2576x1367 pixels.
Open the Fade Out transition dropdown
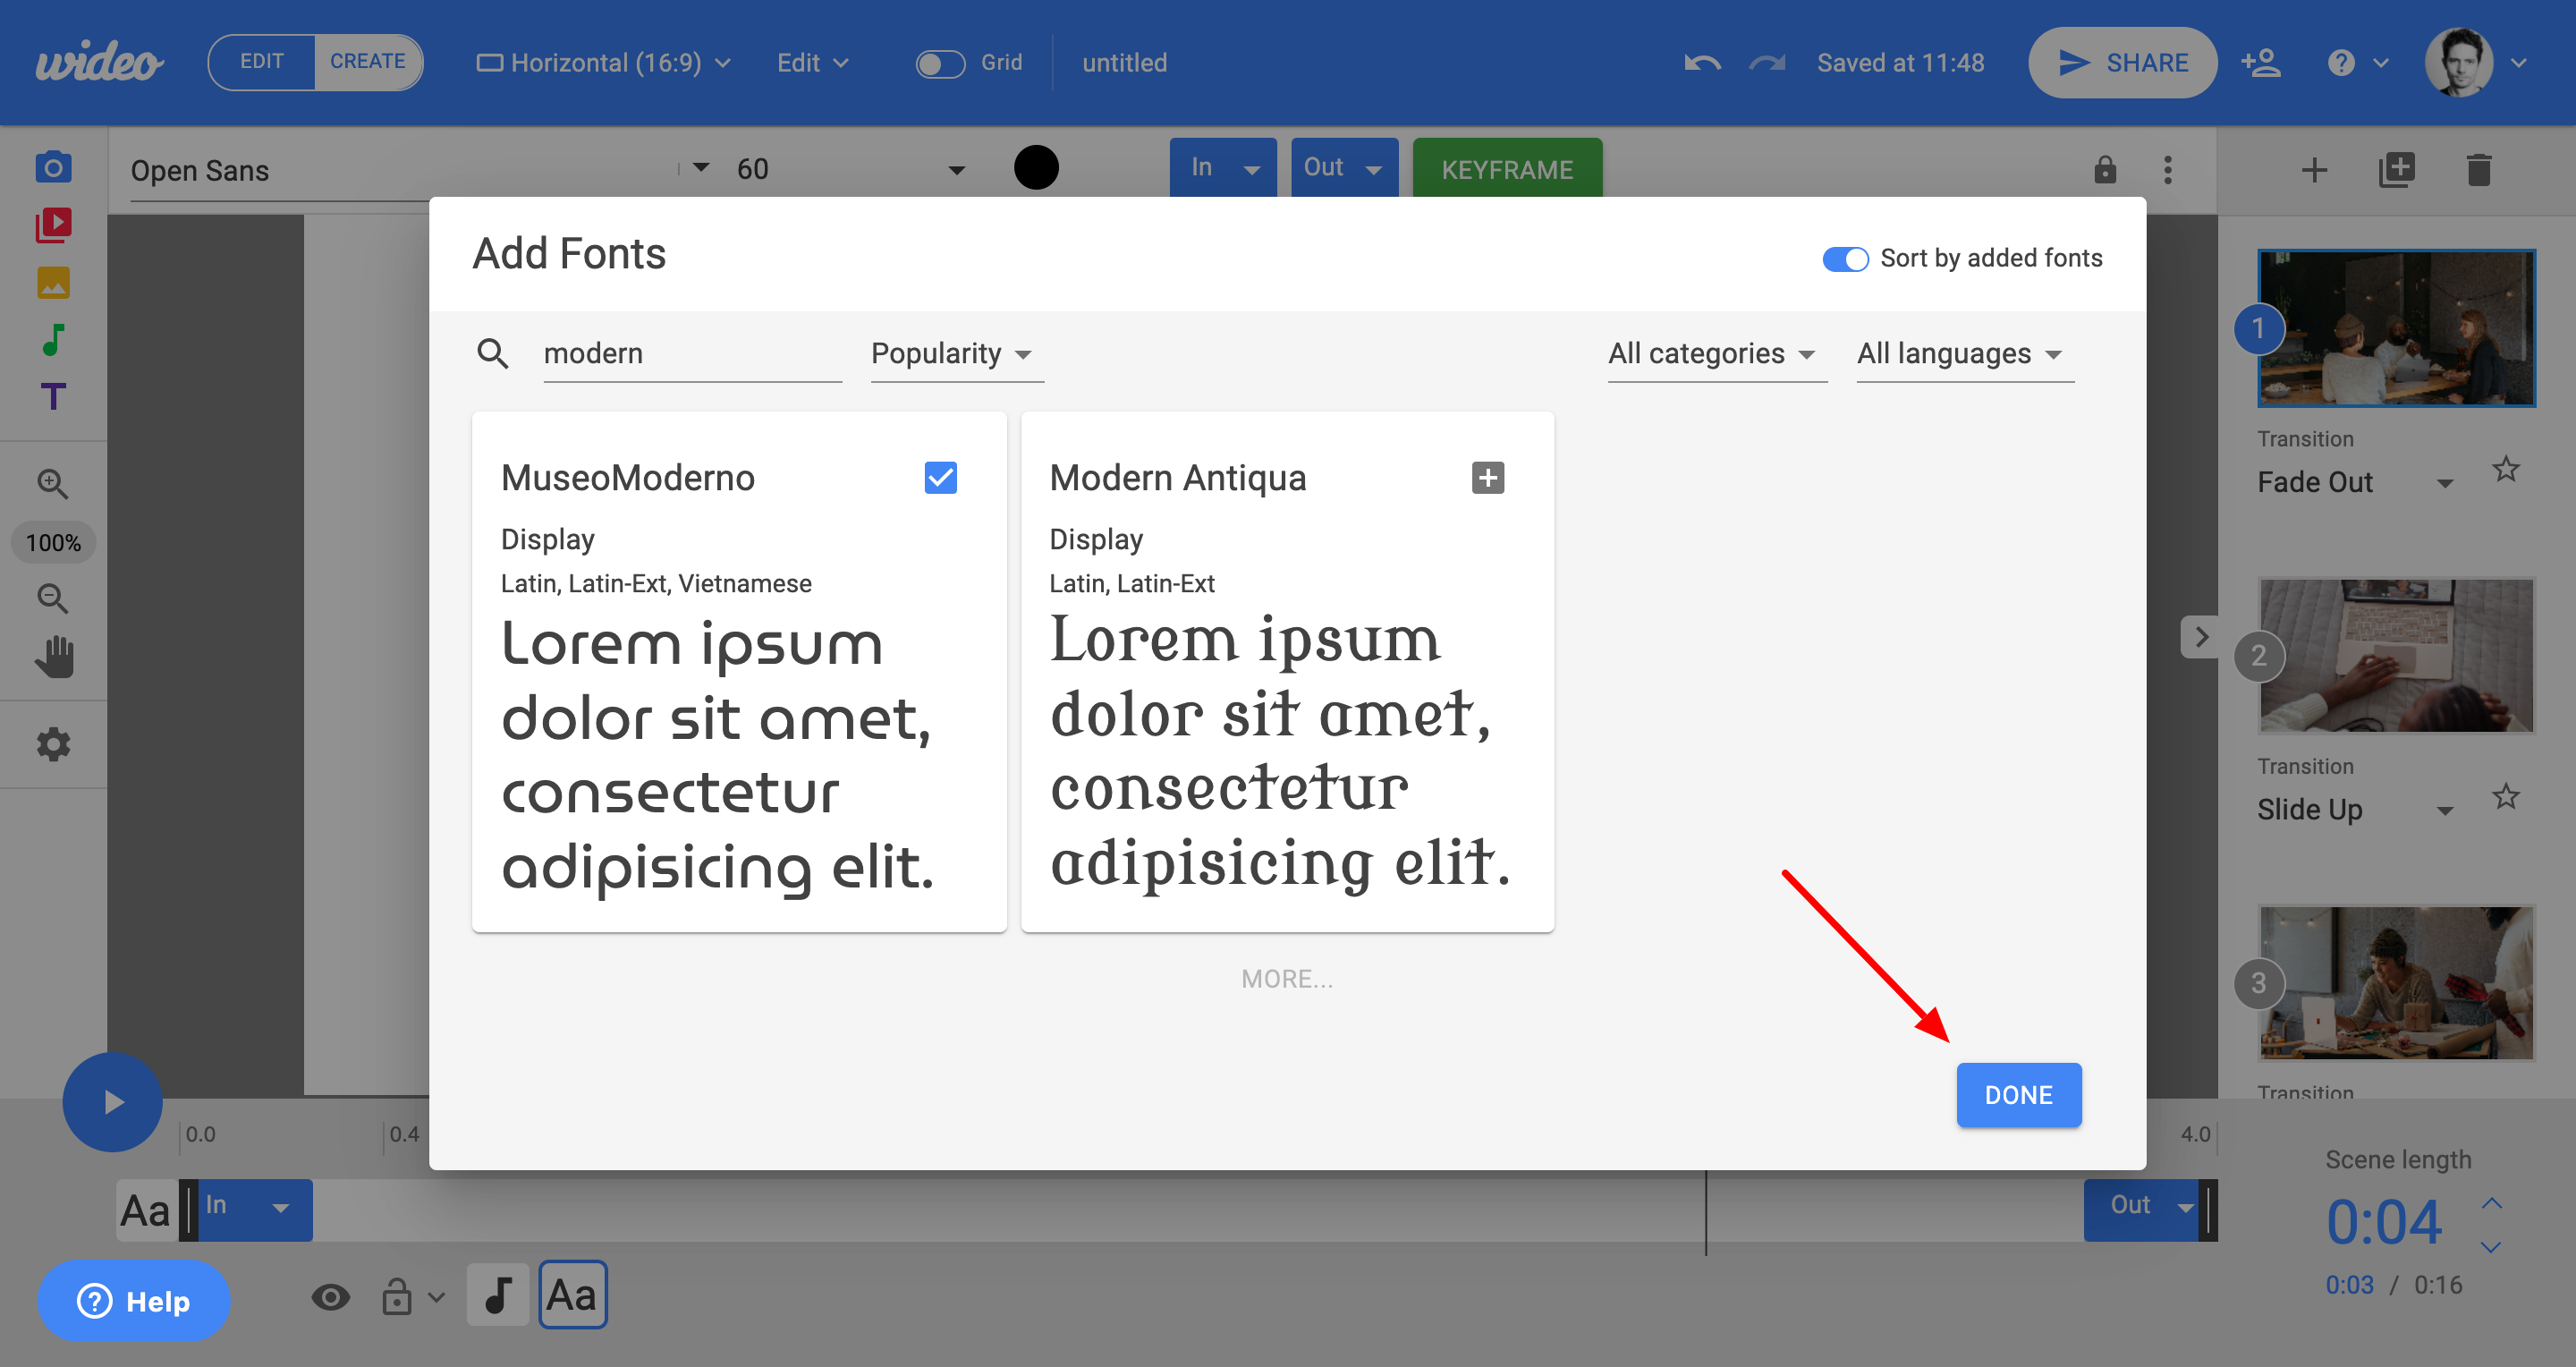[2355, 482]
